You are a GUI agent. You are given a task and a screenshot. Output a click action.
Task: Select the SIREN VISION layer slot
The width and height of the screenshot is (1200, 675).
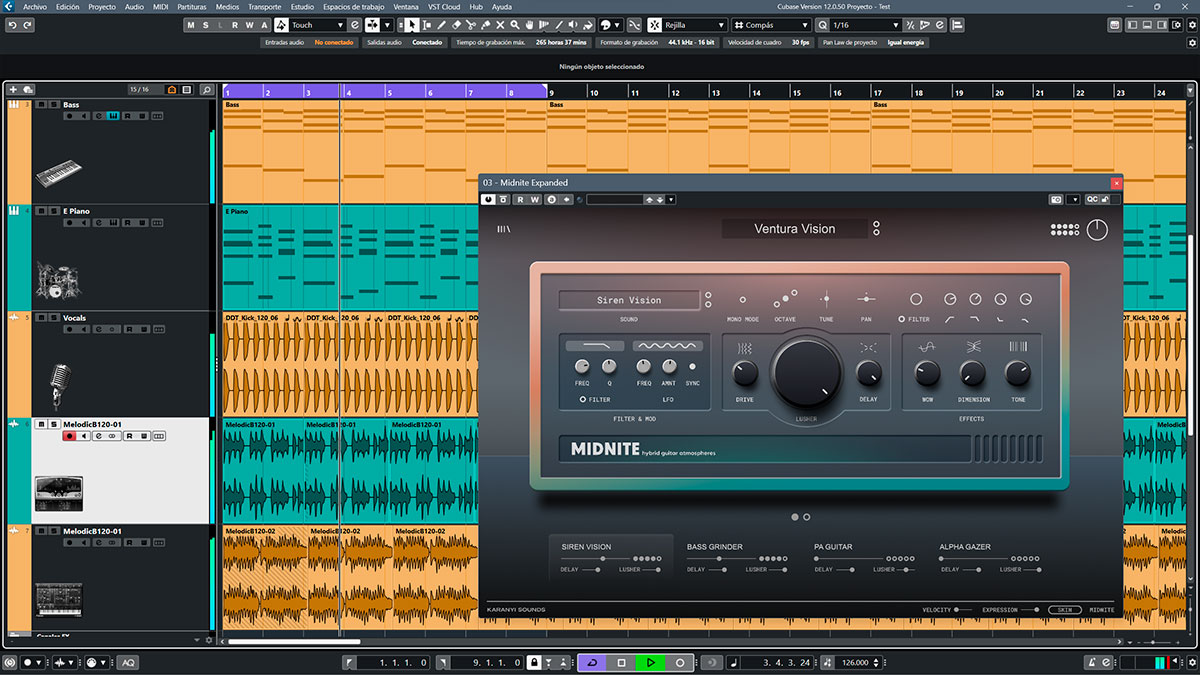611,558
